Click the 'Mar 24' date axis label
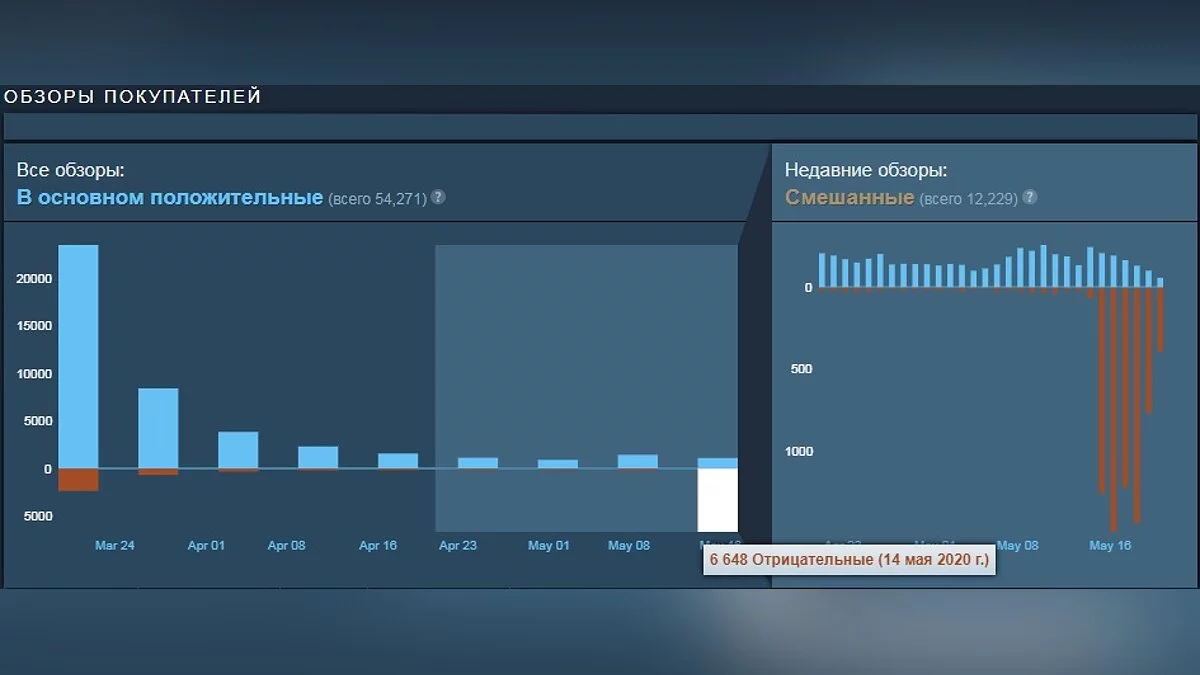Viewport: 1200px width, 675px height. click(x=114, y=546)
